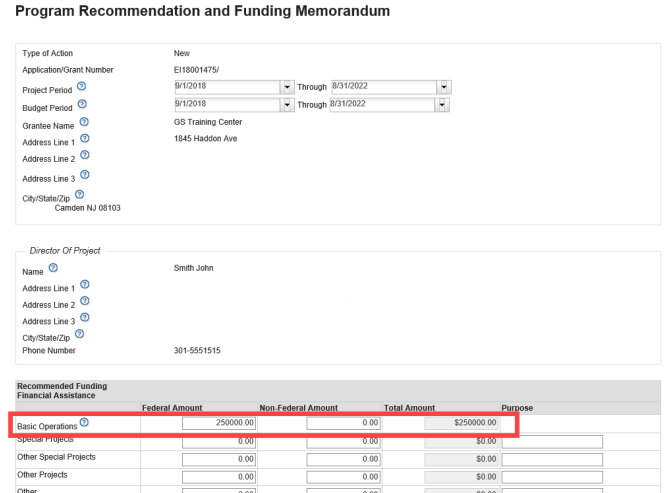Click Special Projects Purpose text field

click(552, 442)
